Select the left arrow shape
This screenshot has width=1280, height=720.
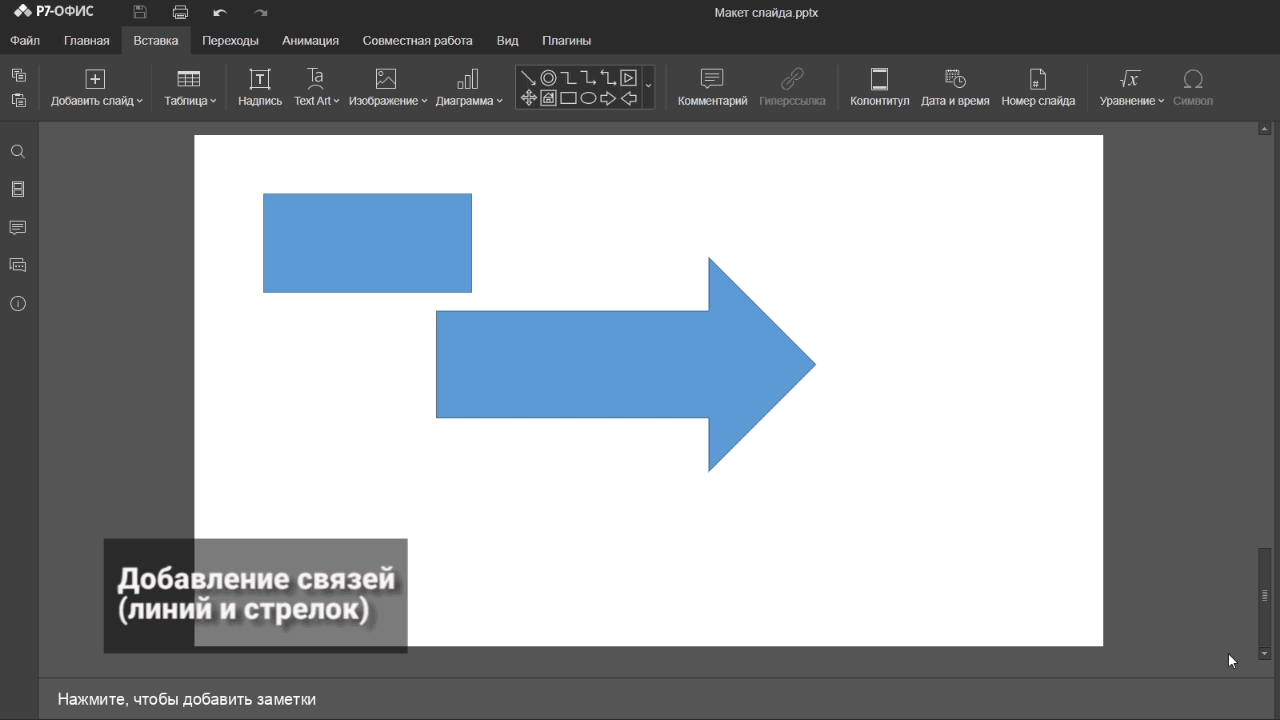pos(629,98)
